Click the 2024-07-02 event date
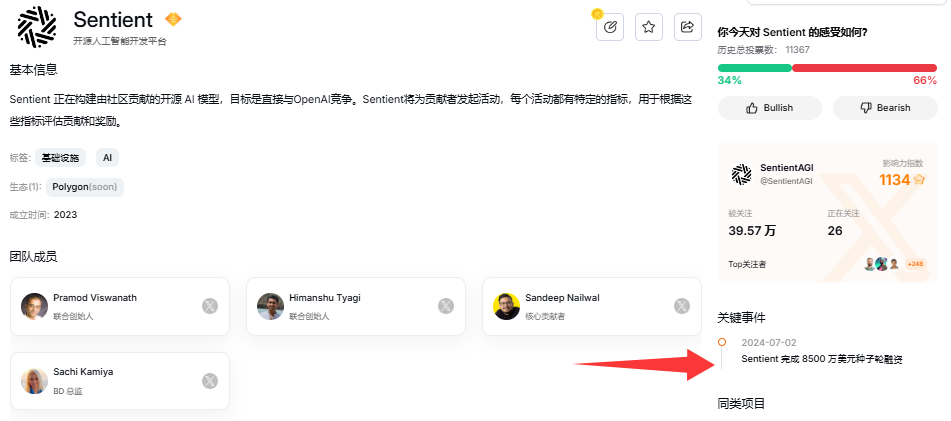Screen dimensions: 951x421 point(768,343)
